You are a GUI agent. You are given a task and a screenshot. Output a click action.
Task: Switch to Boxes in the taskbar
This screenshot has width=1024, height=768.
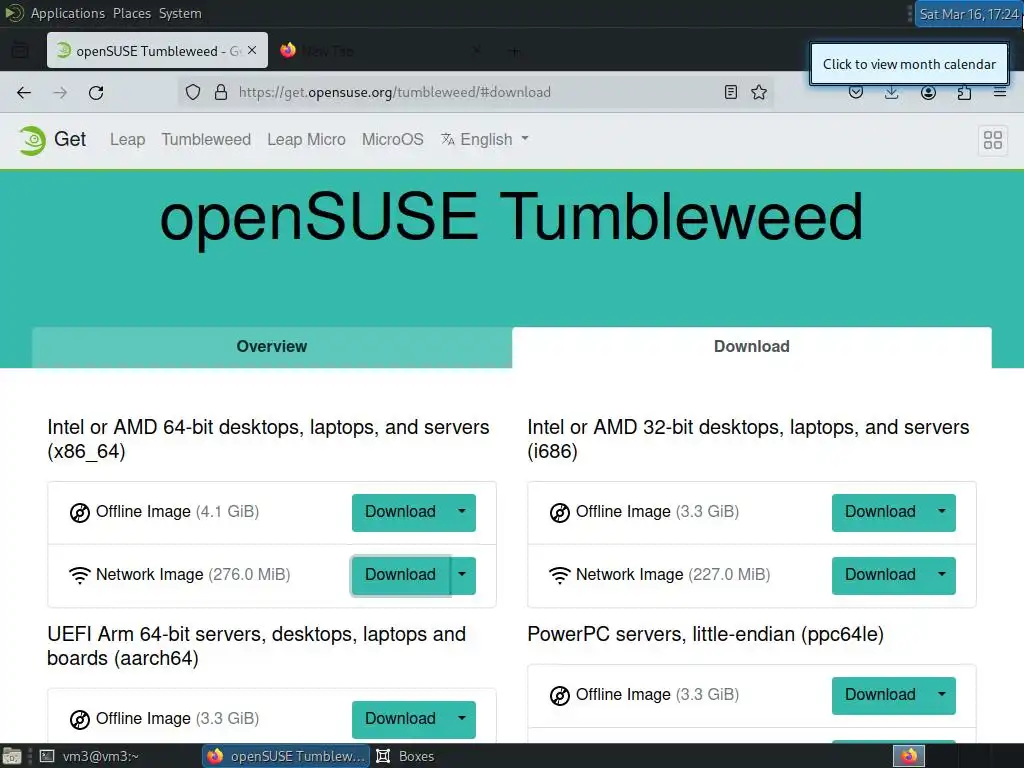pyautogui.click(x=406, y=756)
